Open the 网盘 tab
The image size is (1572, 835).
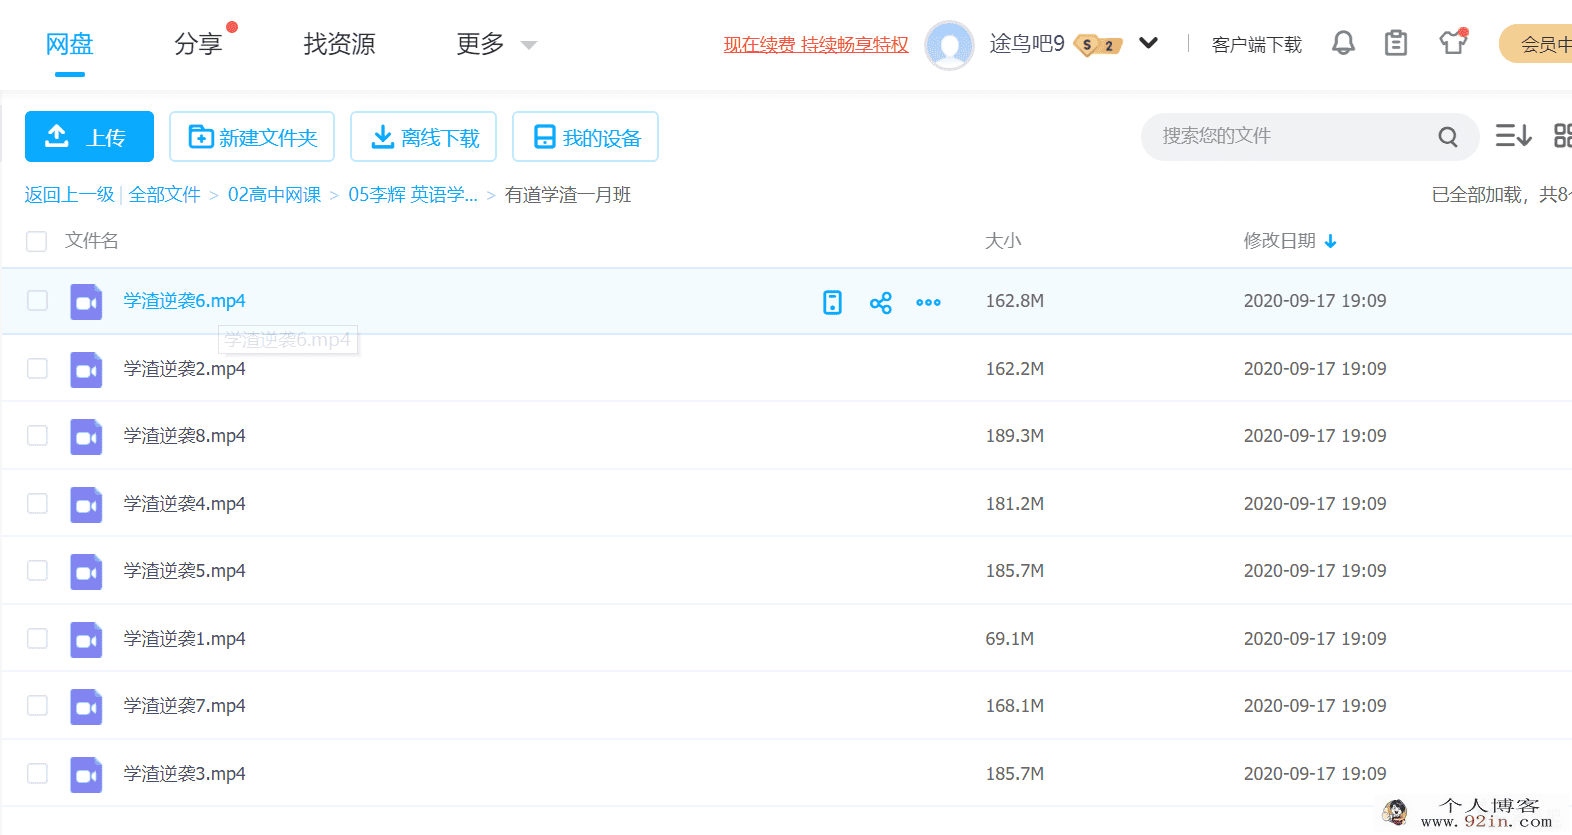[x=69, y=44]
